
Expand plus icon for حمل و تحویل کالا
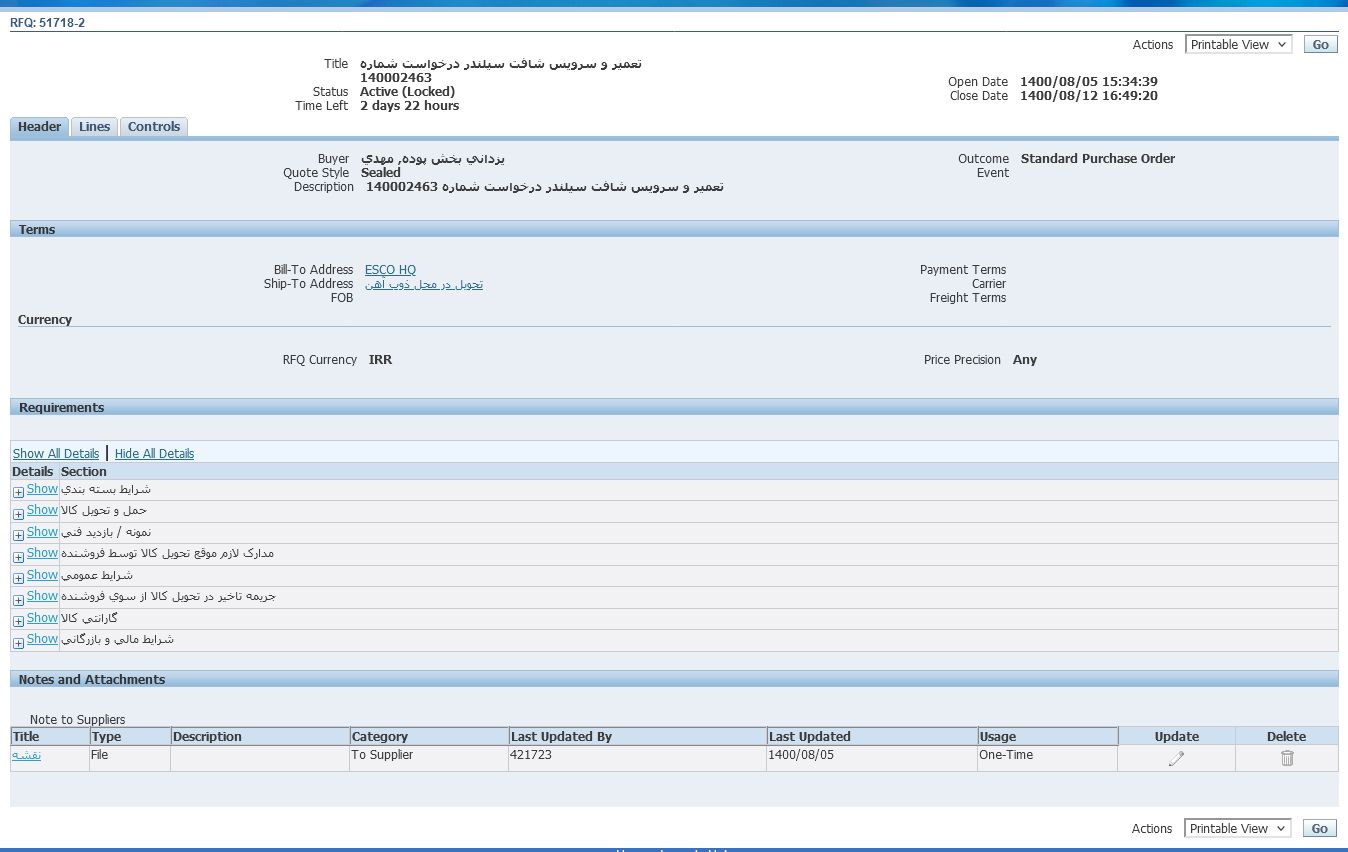click(x=18, y=513)
